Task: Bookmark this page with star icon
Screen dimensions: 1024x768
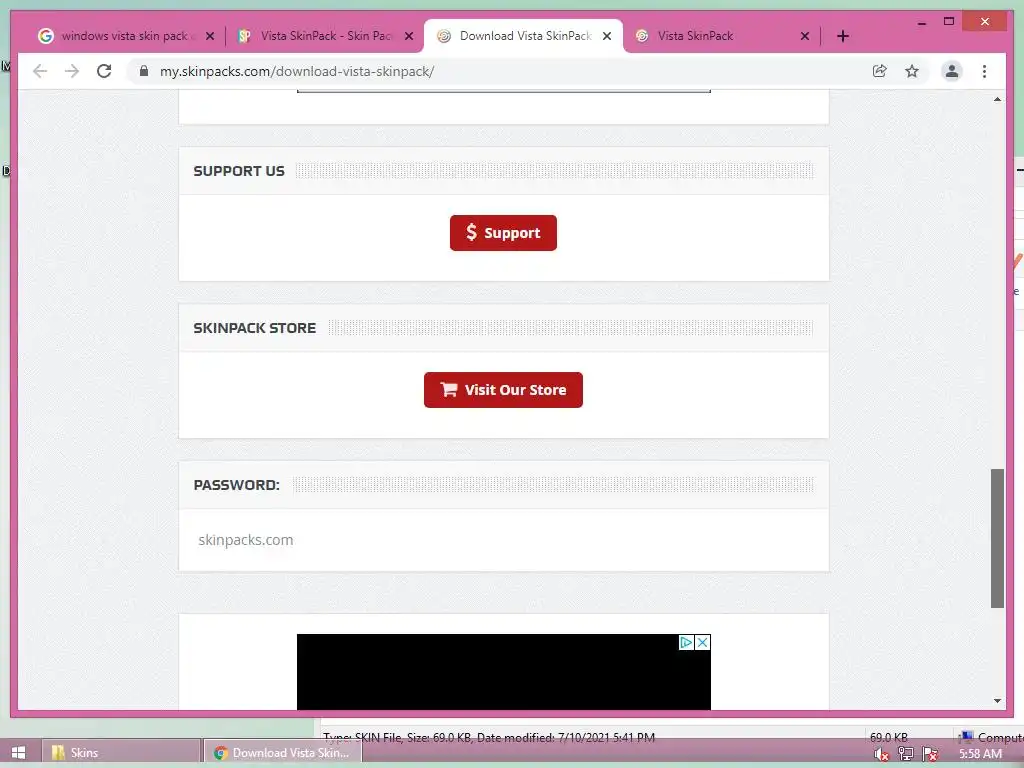Action: coord(912,71)
